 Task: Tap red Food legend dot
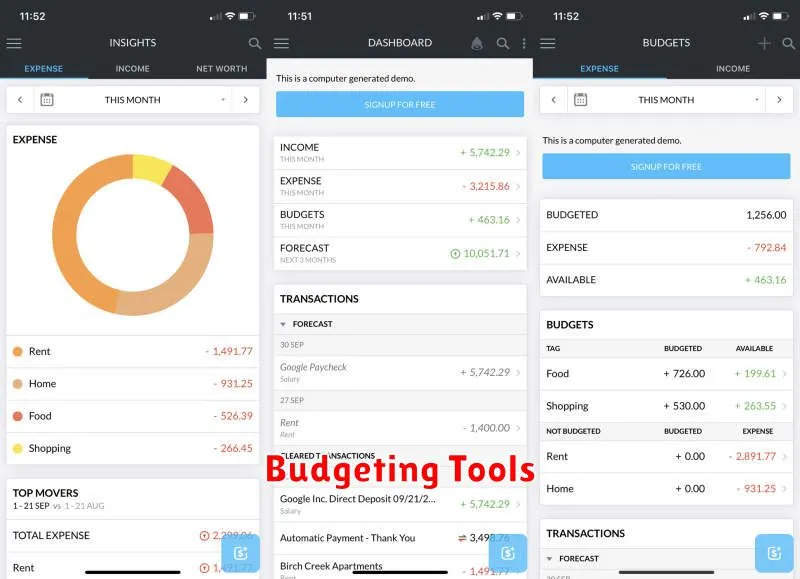pyautogui.click(x=17, y=416)
